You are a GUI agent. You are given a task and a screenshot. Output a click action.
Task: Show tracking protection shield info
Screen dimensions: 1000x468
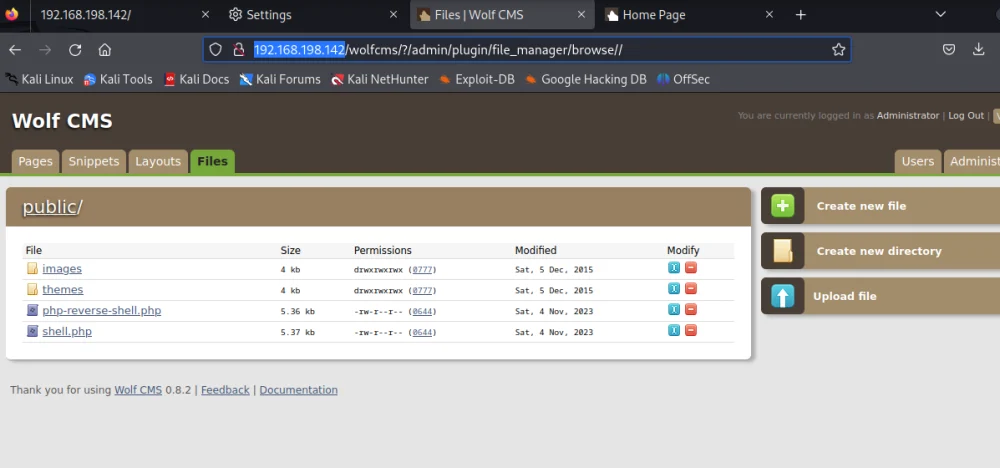pyautogui.click(x=216, y=50)
